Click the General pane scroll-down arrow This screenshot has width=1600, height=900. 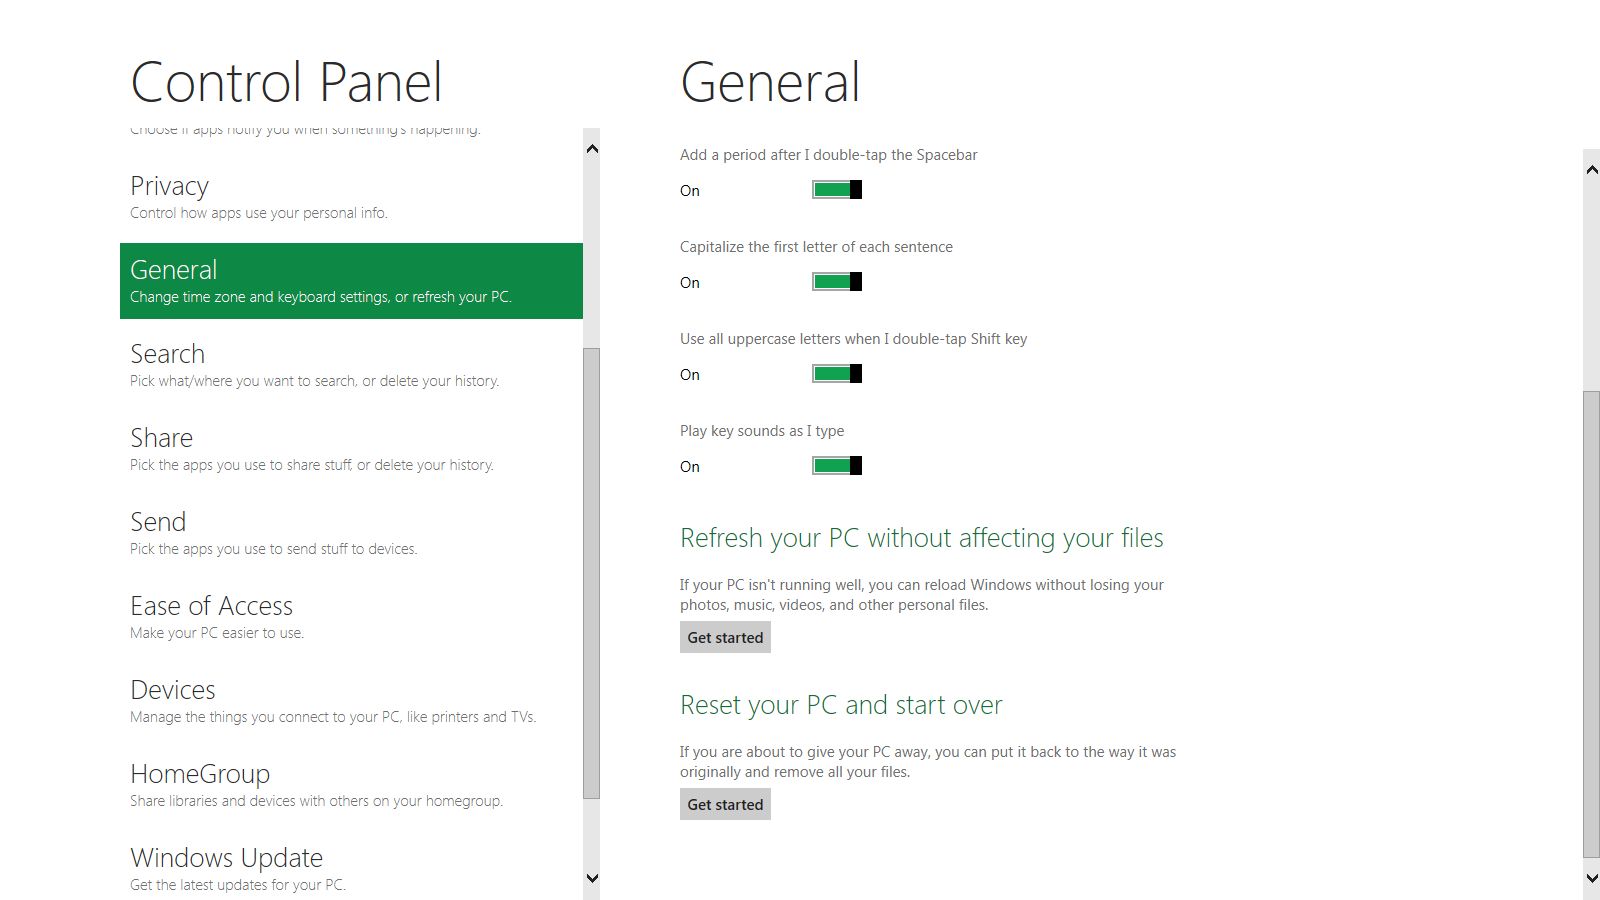1592,878
